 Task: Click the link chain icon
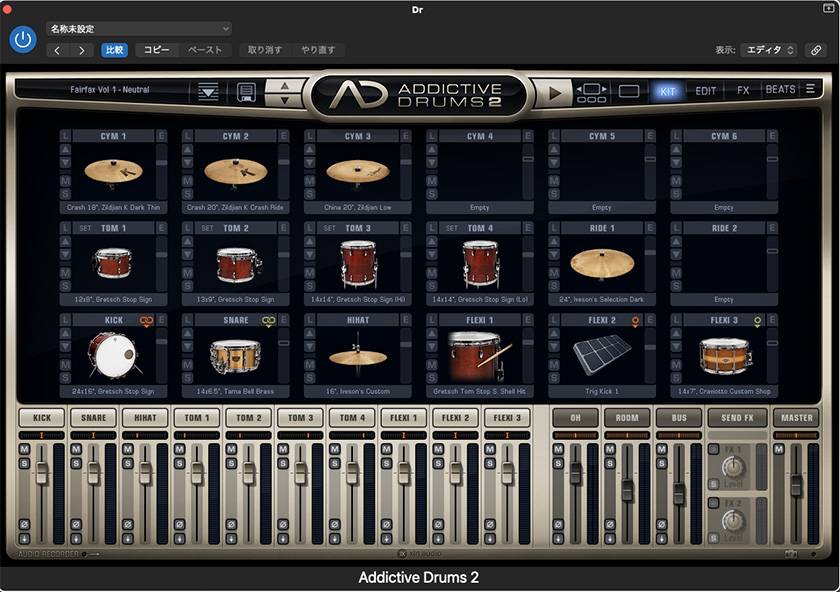[816, 50]
